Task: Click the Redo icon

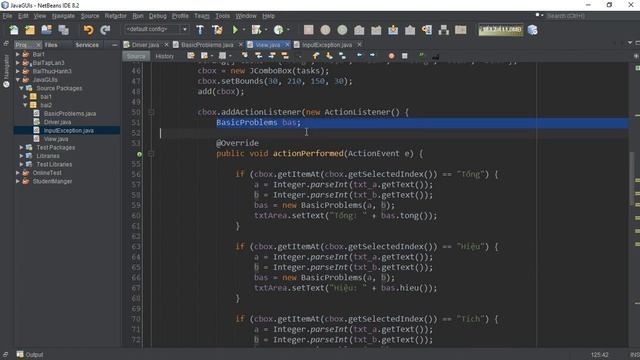Action: coord(105,30)
